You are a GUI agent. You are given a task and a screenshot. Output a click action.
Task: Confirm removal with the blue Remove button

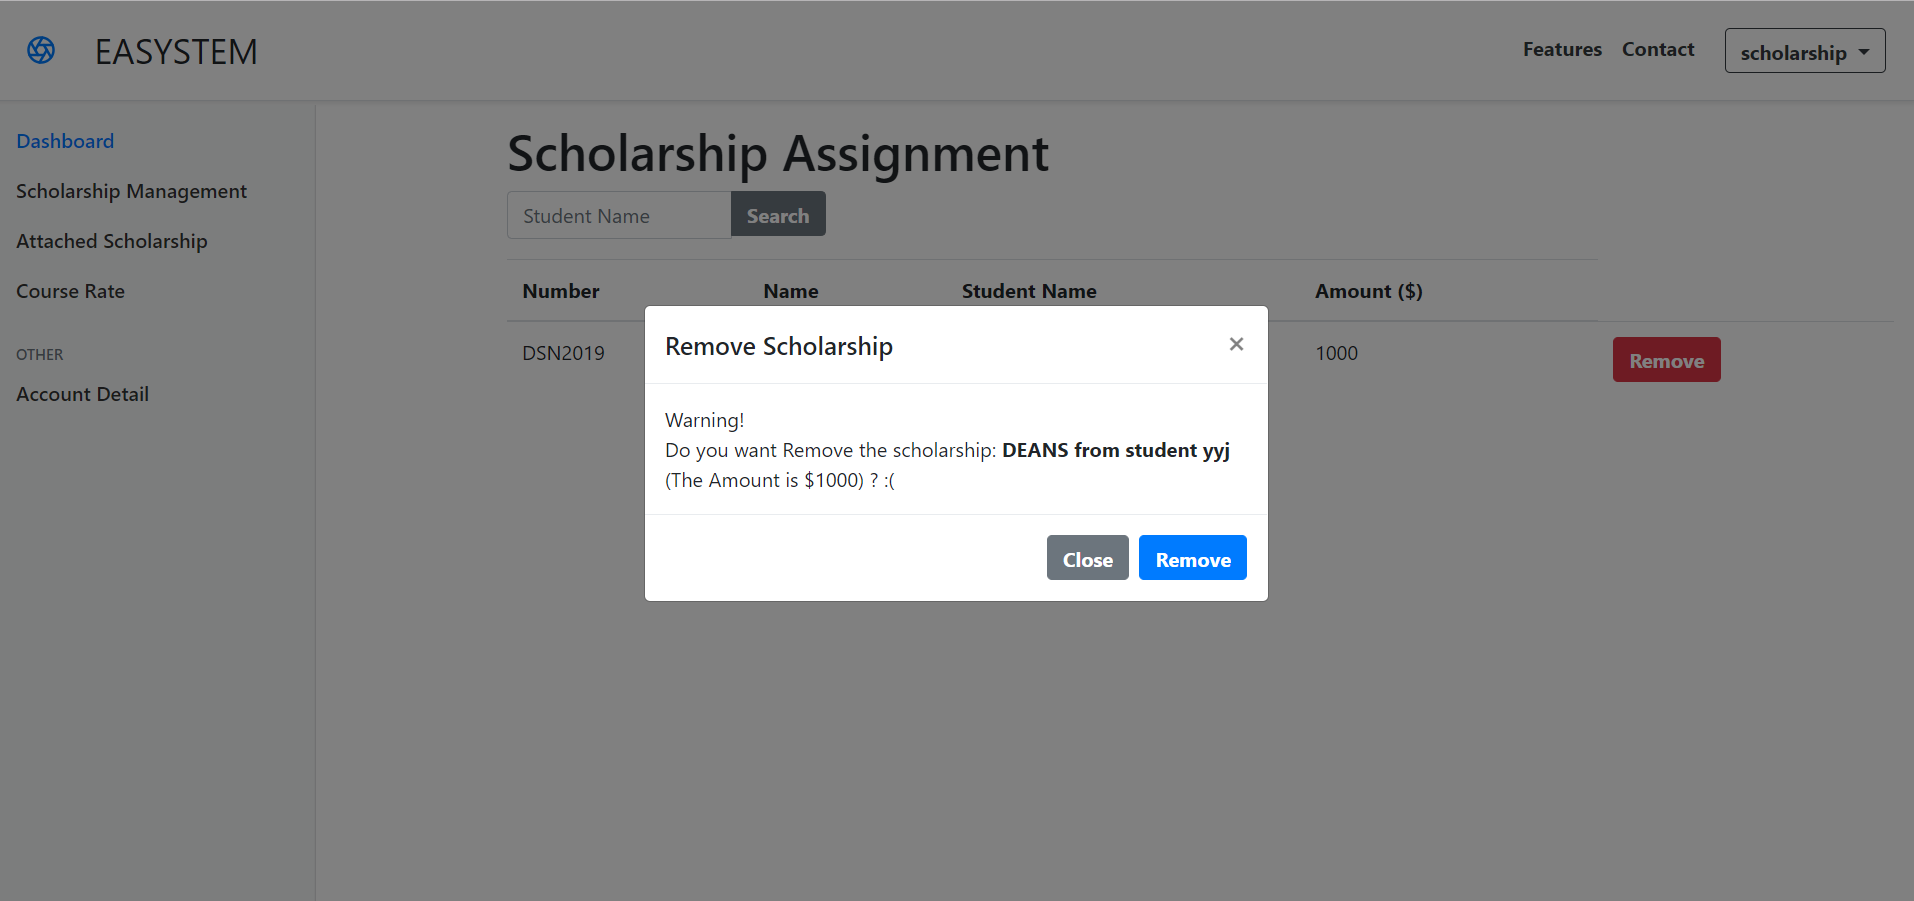click(x=1192, y=558)
